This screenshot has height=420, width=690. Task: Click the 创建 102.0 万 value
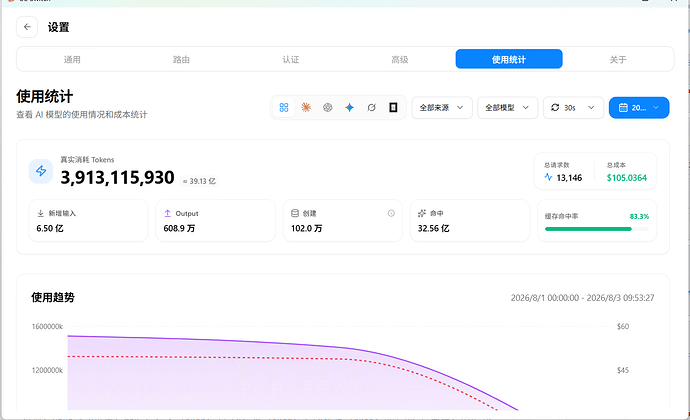(x=306, y=228)
